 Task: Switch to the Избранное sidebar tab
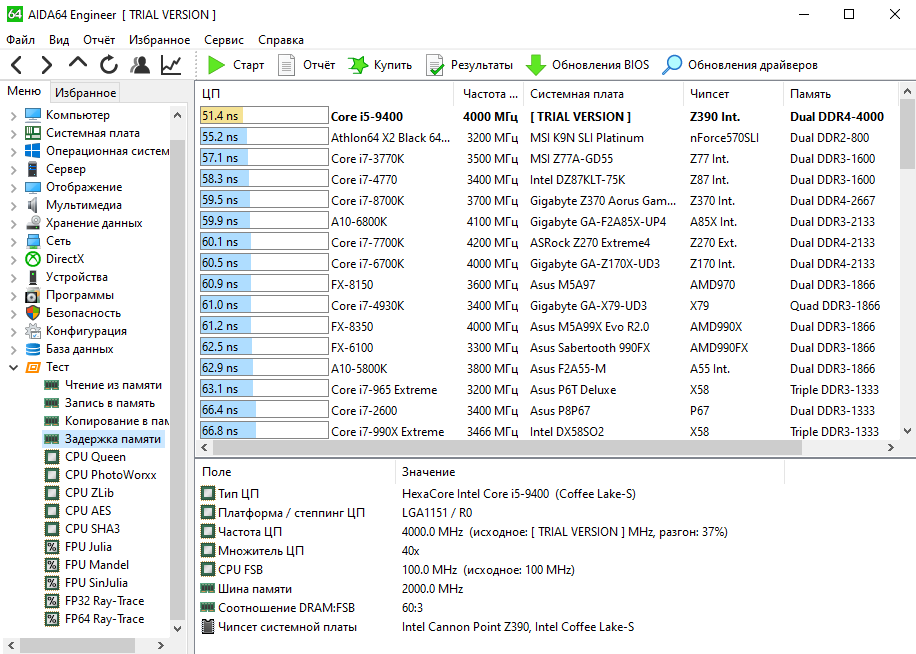85,93
